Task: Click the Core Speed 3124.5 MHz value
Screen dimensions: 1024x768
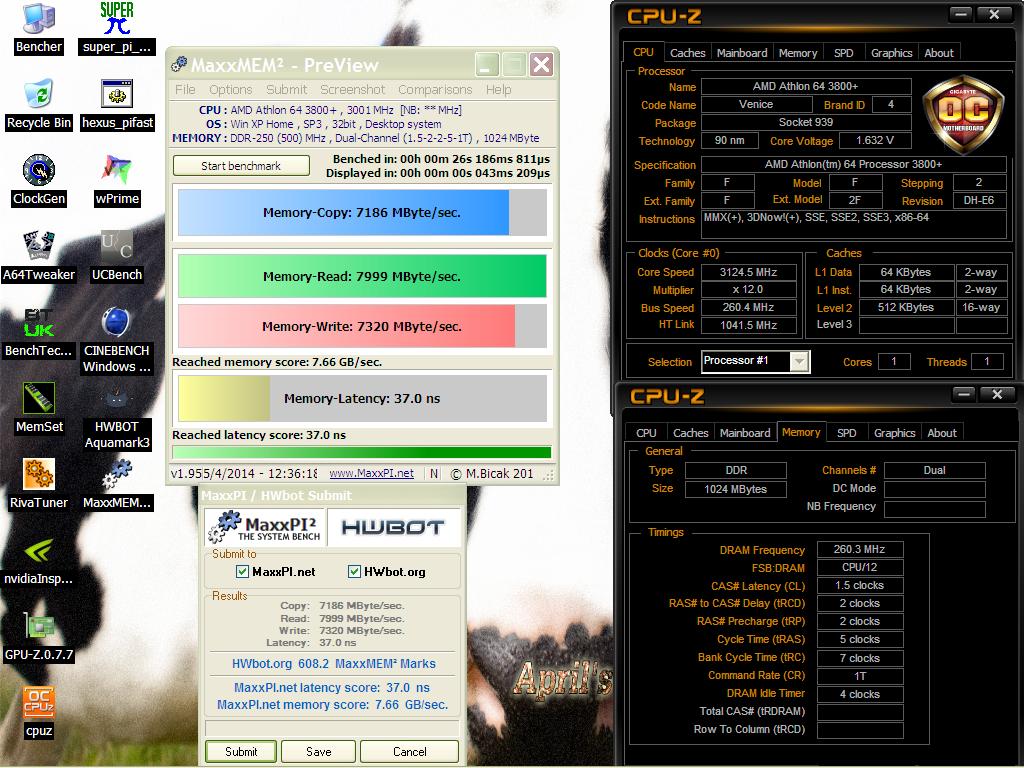Action: pos(748,272)
